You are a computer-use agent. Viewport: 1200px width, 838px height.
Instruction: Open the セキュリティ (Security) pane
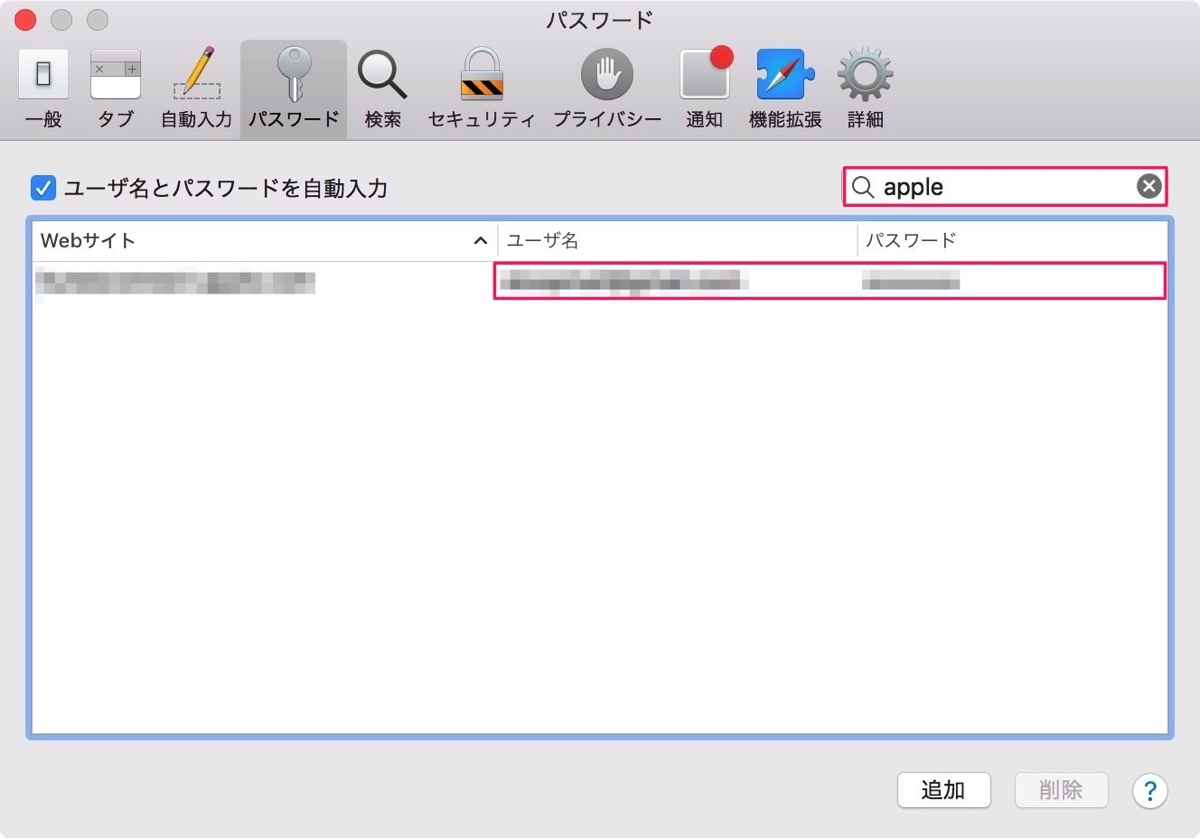click(482, 87)
